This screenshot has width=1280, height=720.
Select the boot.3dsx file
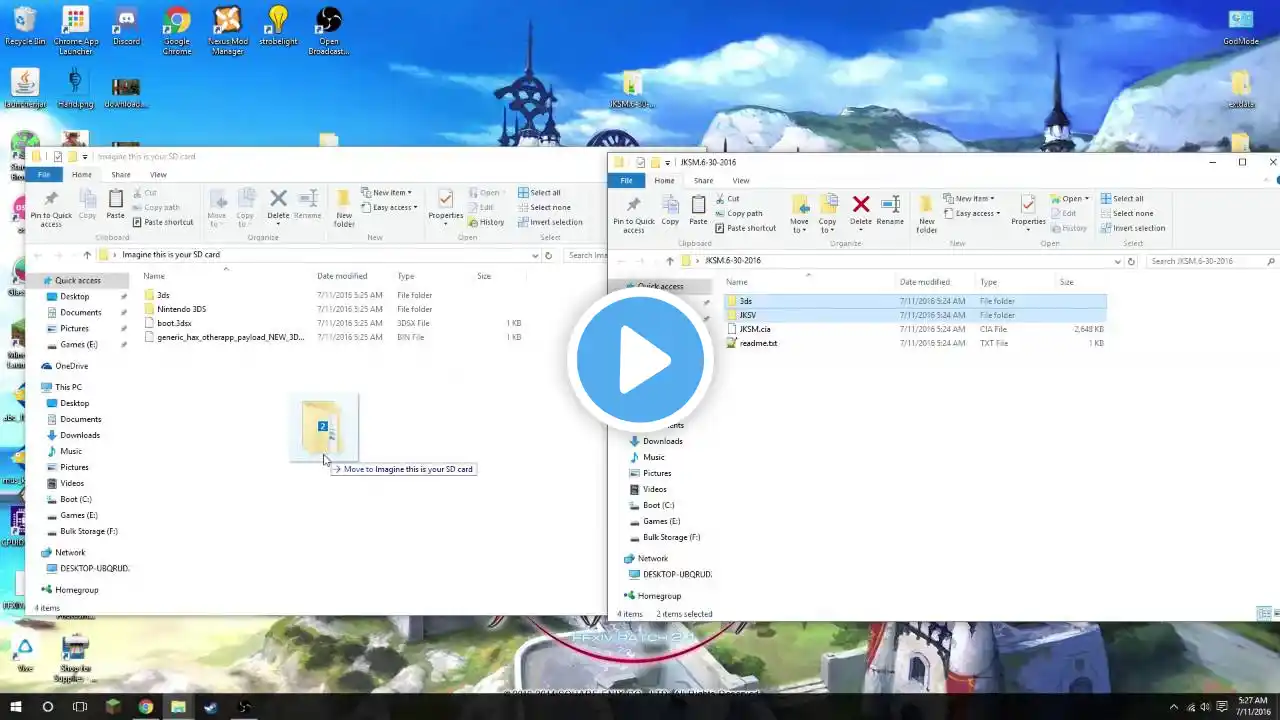[332, 323]
